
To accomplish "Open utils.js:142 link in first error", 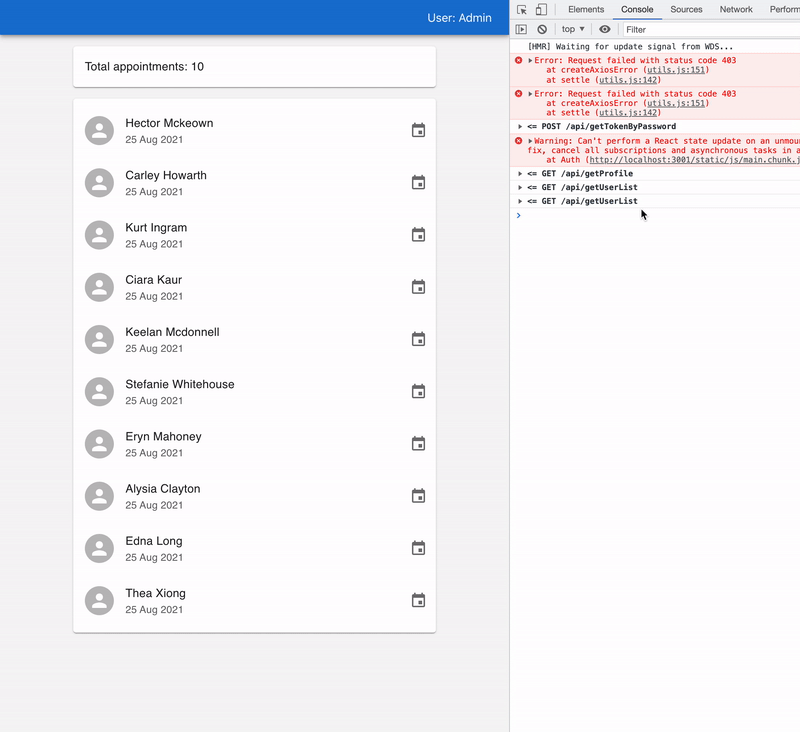I will (x=628, y=80).
